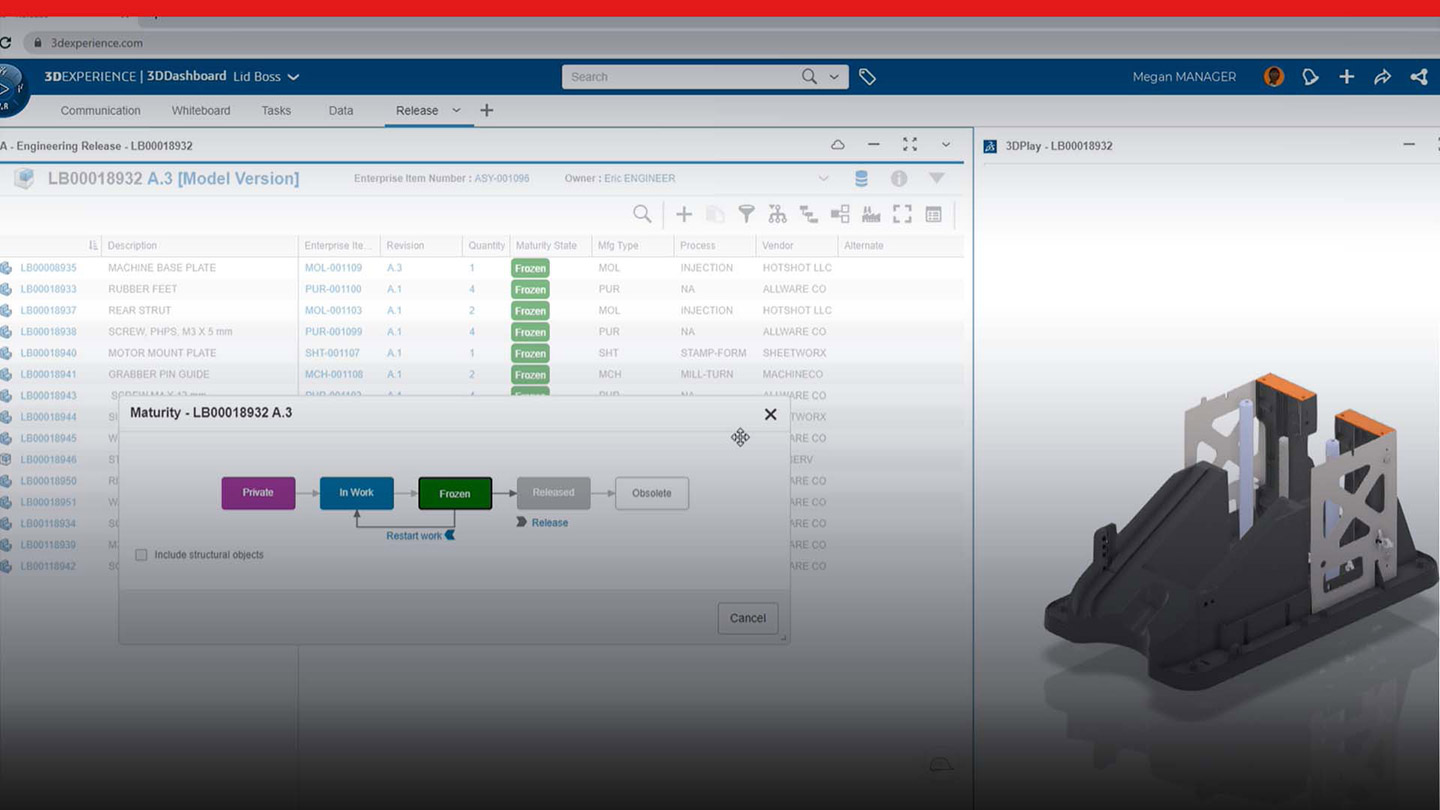The width and height of the screenshot is (1440, 810).
Task: Open the Tasks tab
Action: coord(276,111)
